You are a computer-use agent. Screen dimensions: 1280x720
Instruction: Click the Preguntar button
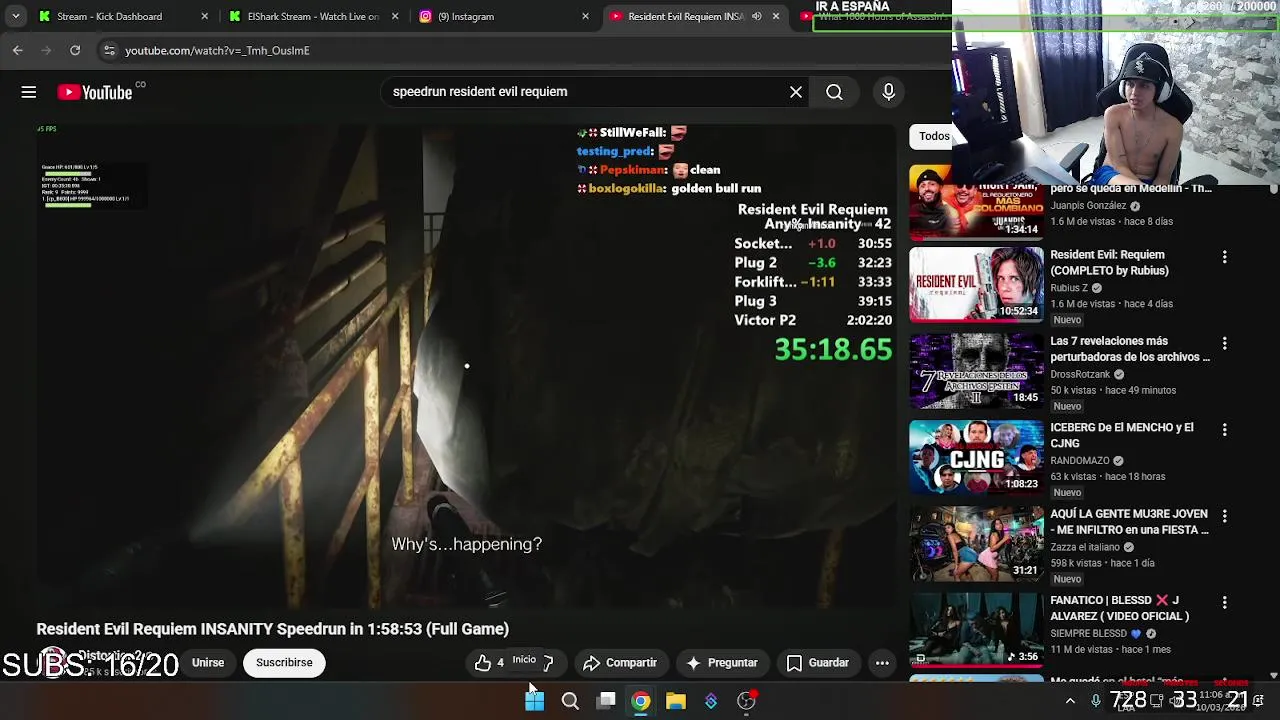(x=721, y=663)
